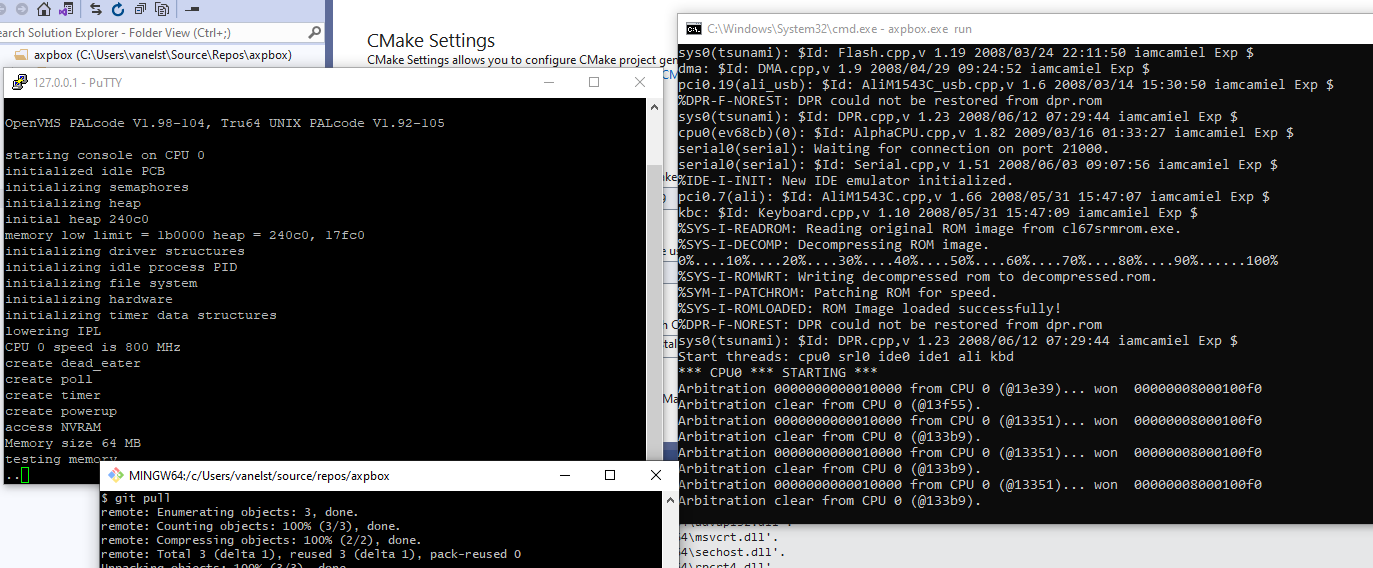The image size is (1373, 568).
Task: Toggle Preview Selected Items icon
Action: pyautogui.click(x=192, y=9)
